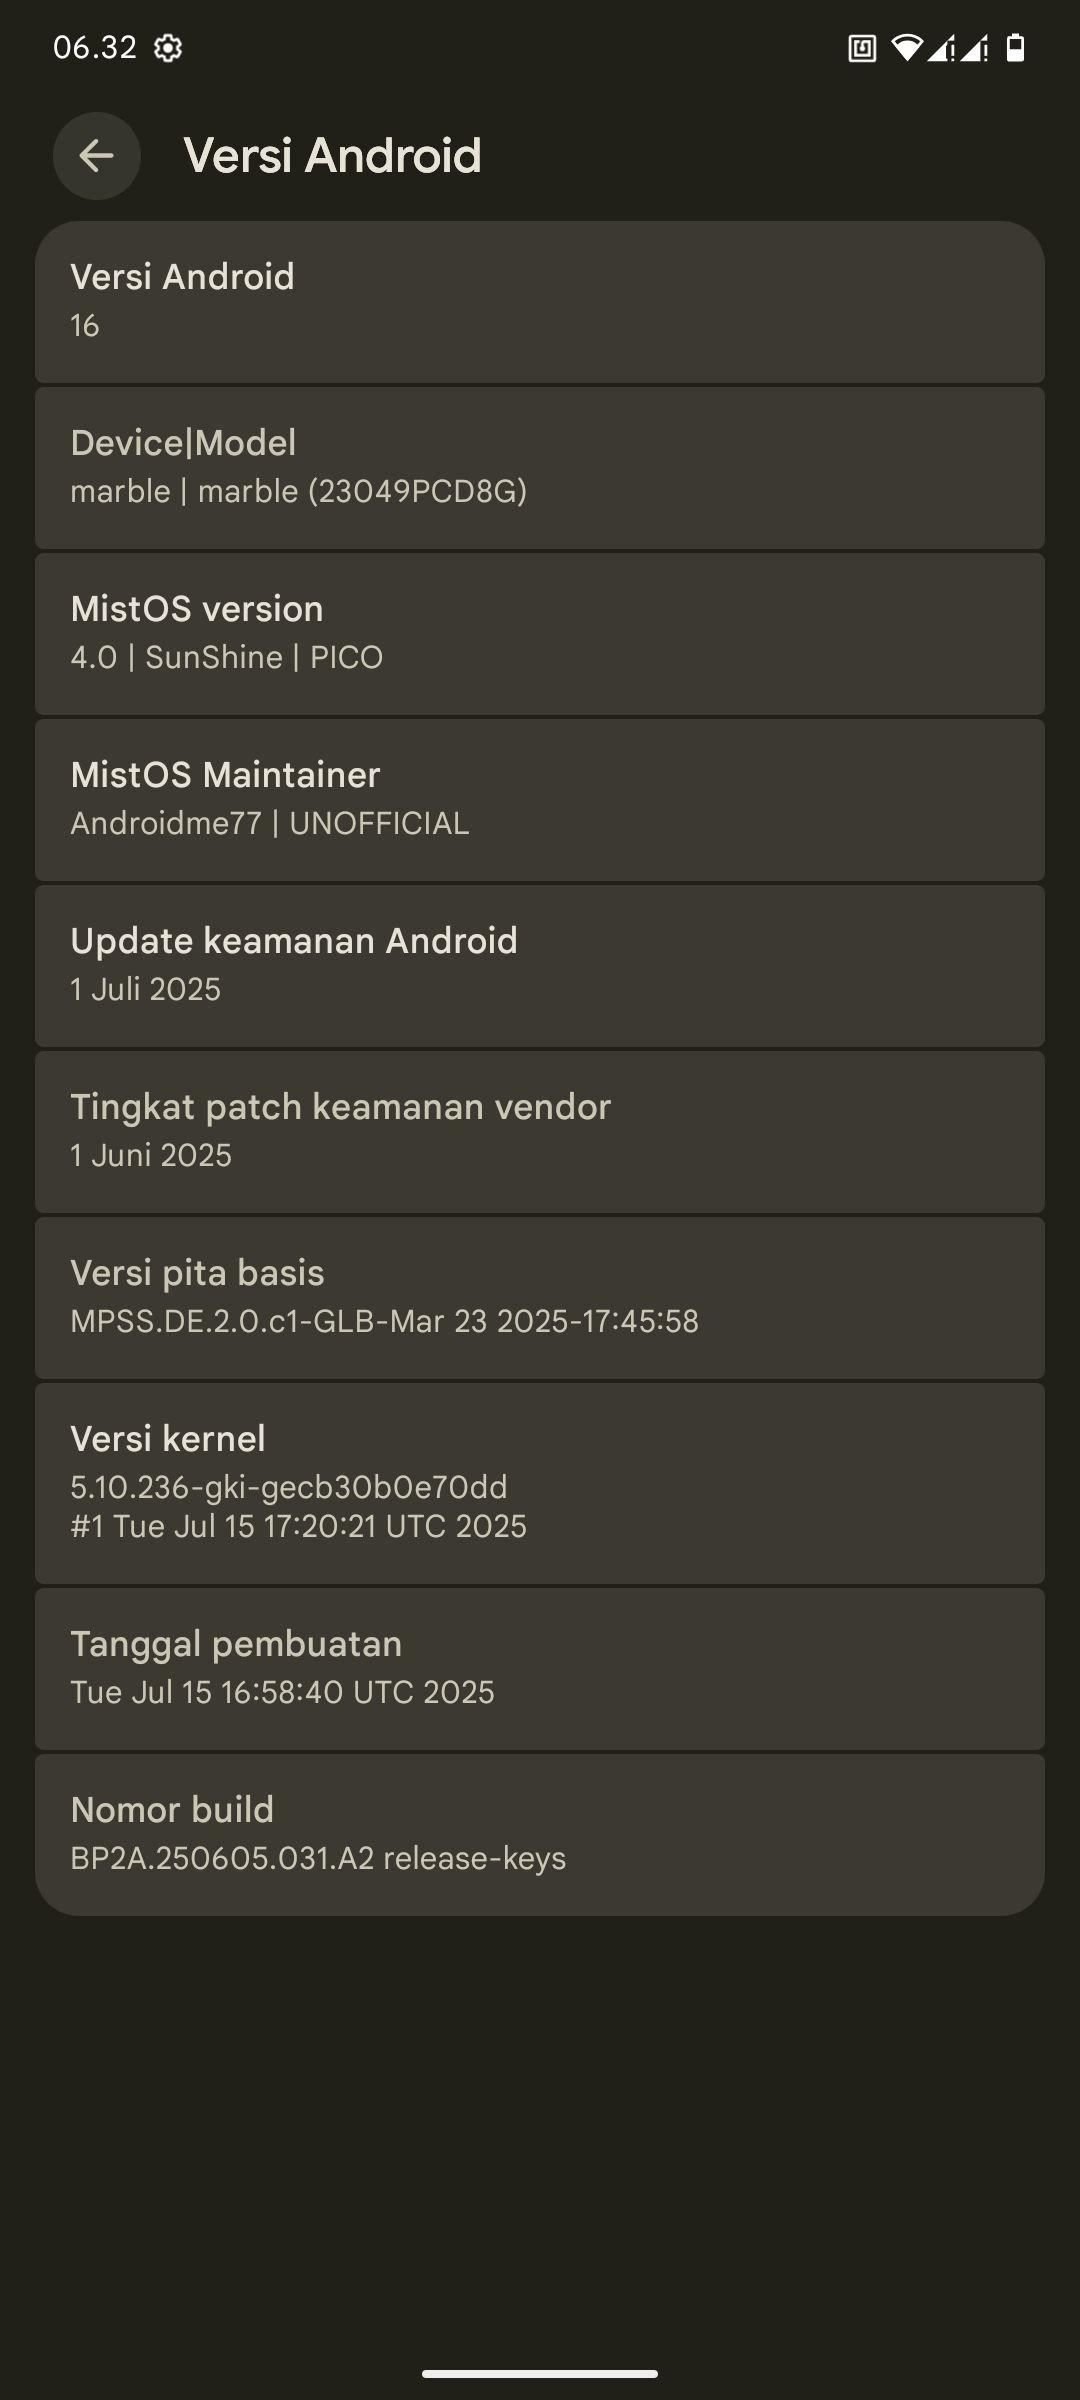Tap the MistOS version 4.0 entry
Viewport: 1080px width, 2400px height.
point(540,634)
